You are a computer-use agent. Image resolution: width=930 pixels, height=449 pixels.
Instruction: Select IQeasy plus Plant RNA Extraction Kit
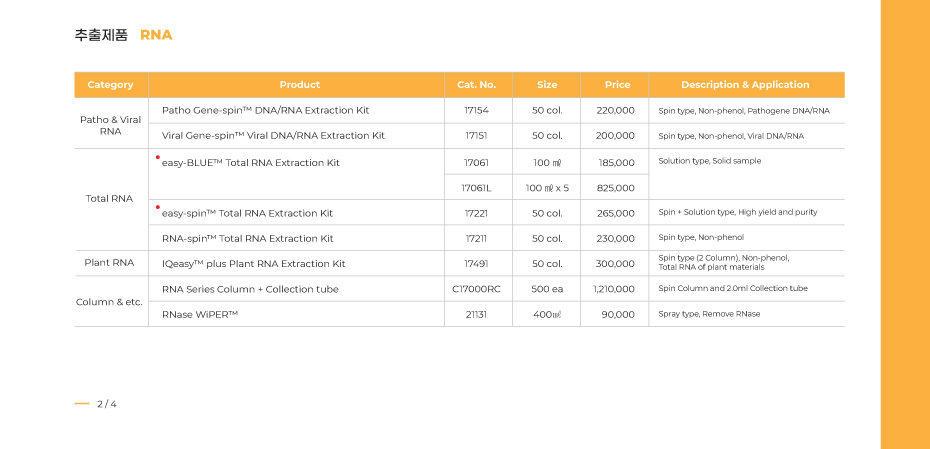tap(253, 263)
